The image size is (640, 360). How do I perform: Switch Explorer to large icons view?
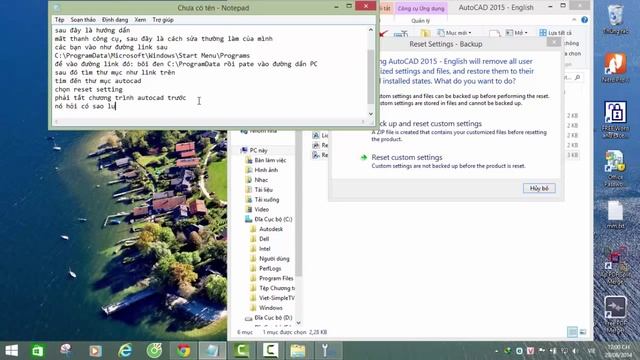point(583,332)
